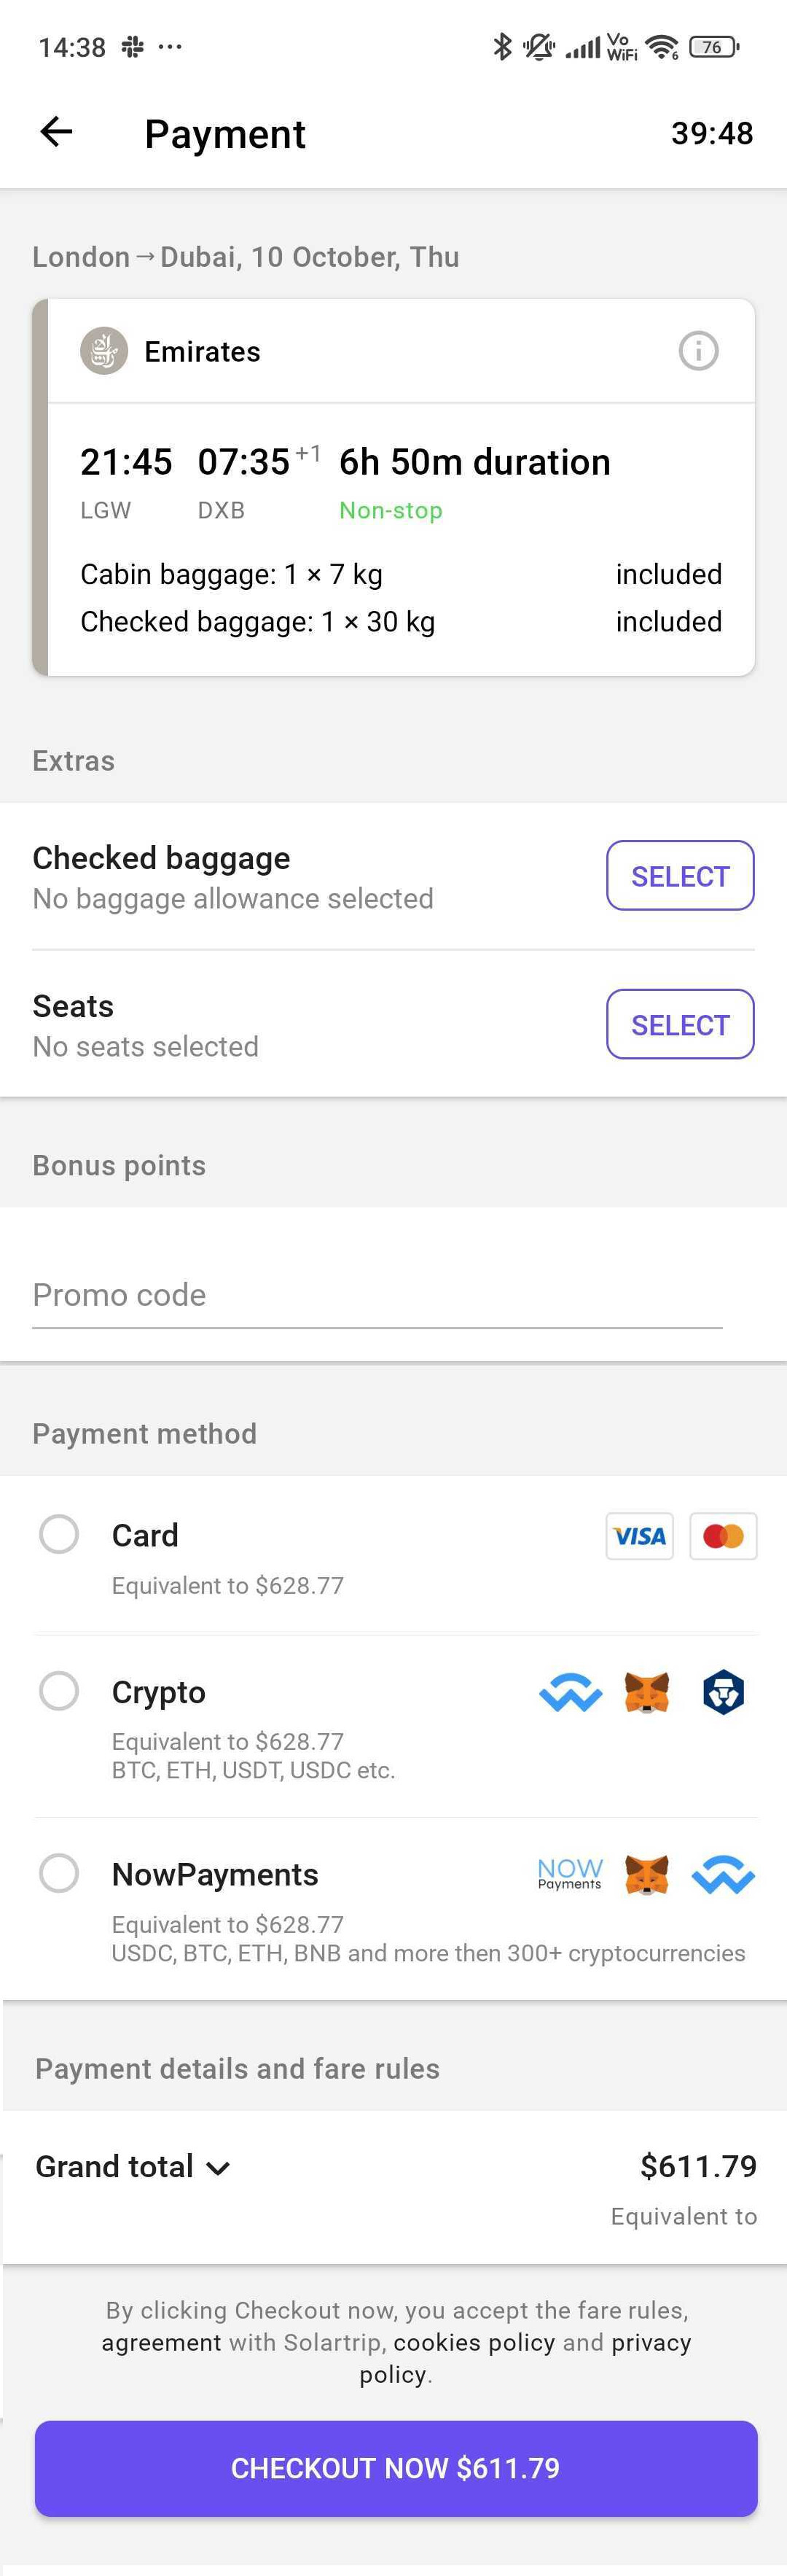
Task: Tap the WalletConnect icon in Crypto row
Action: pos(570,1692)
